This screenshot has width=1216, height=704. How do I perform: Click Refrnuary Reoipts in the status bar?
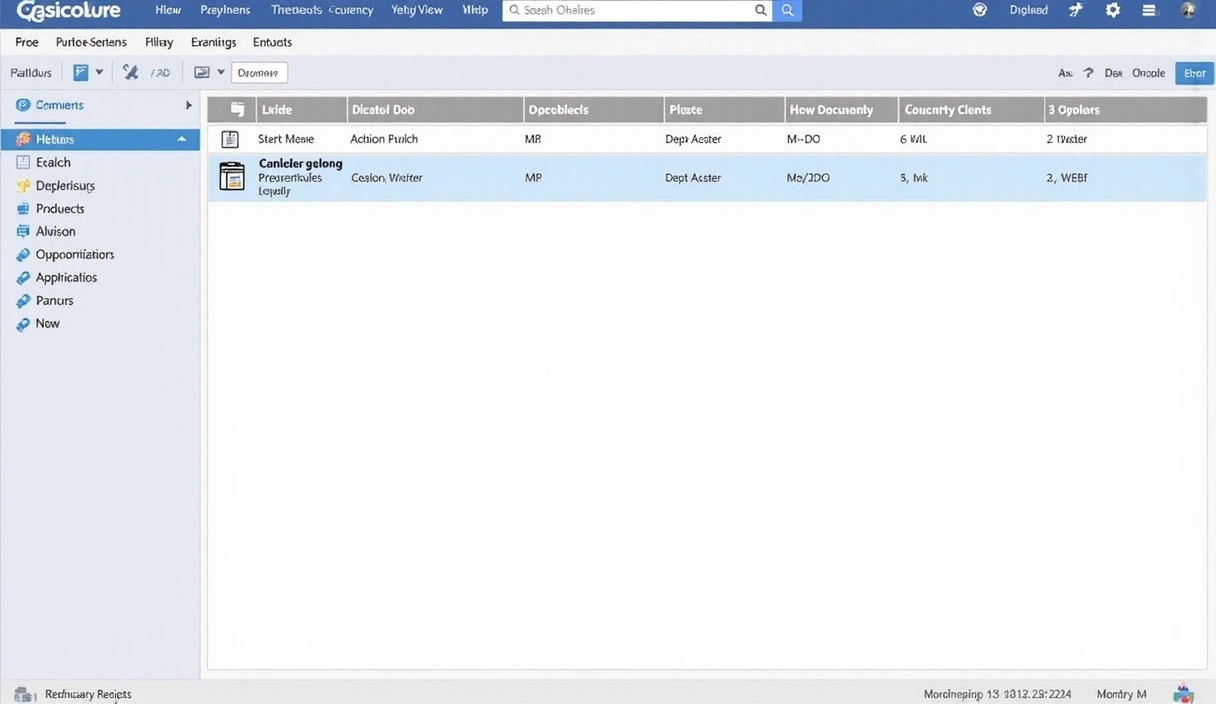tap(88, 694)
